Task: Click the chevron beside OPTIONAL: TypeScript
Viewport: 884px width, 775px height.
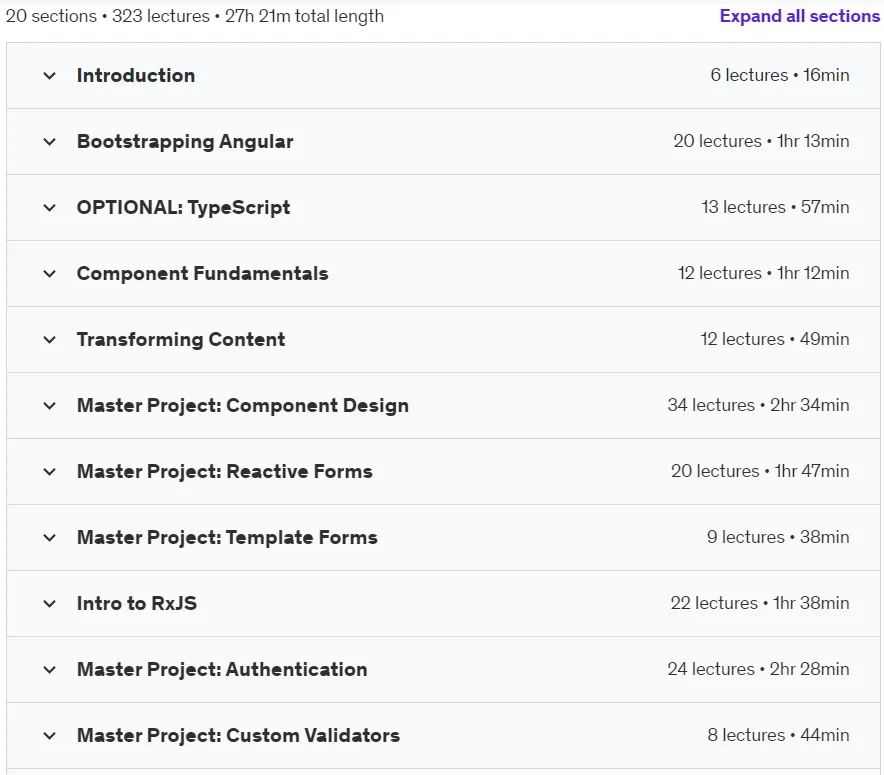Action: (x=50, y=207)
